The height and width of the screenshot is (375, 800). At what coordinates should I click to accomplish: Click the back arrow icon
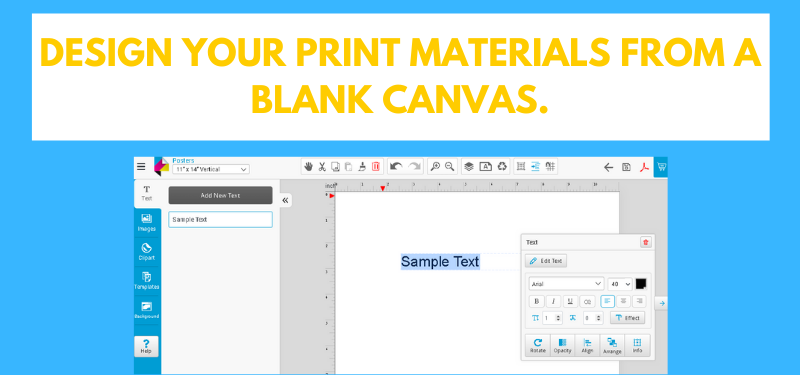(x=608, y=167)
